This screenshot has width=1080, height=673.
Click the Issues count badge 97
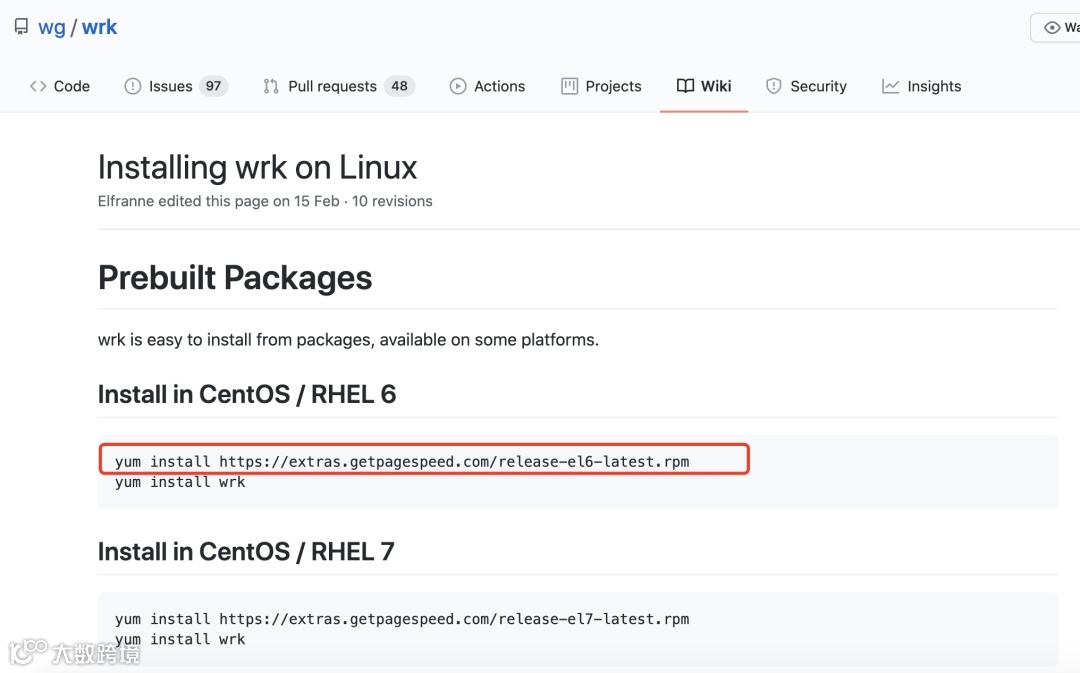pos(213,86)
